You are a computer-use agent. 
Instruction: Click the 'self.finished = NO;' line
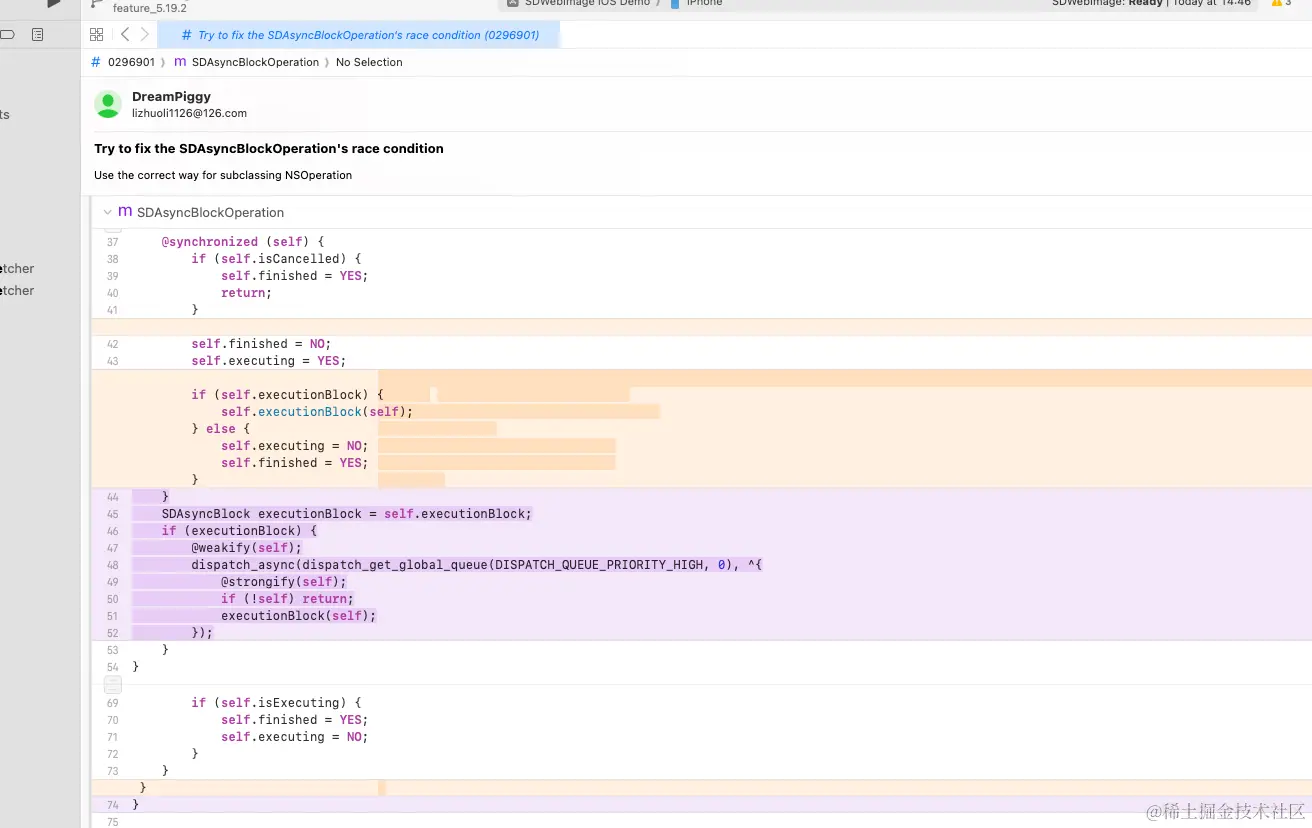point(261,344)
